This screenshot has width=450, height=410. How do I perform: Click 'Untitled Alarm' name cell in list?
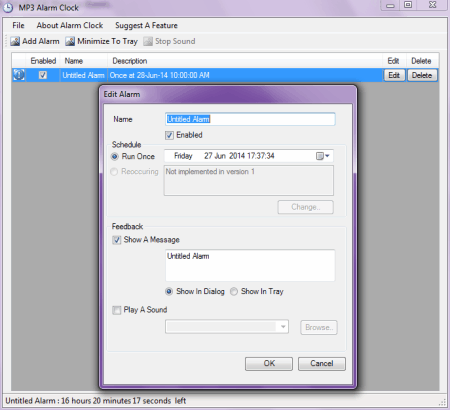pyautogui.click(x=84, y=75)
